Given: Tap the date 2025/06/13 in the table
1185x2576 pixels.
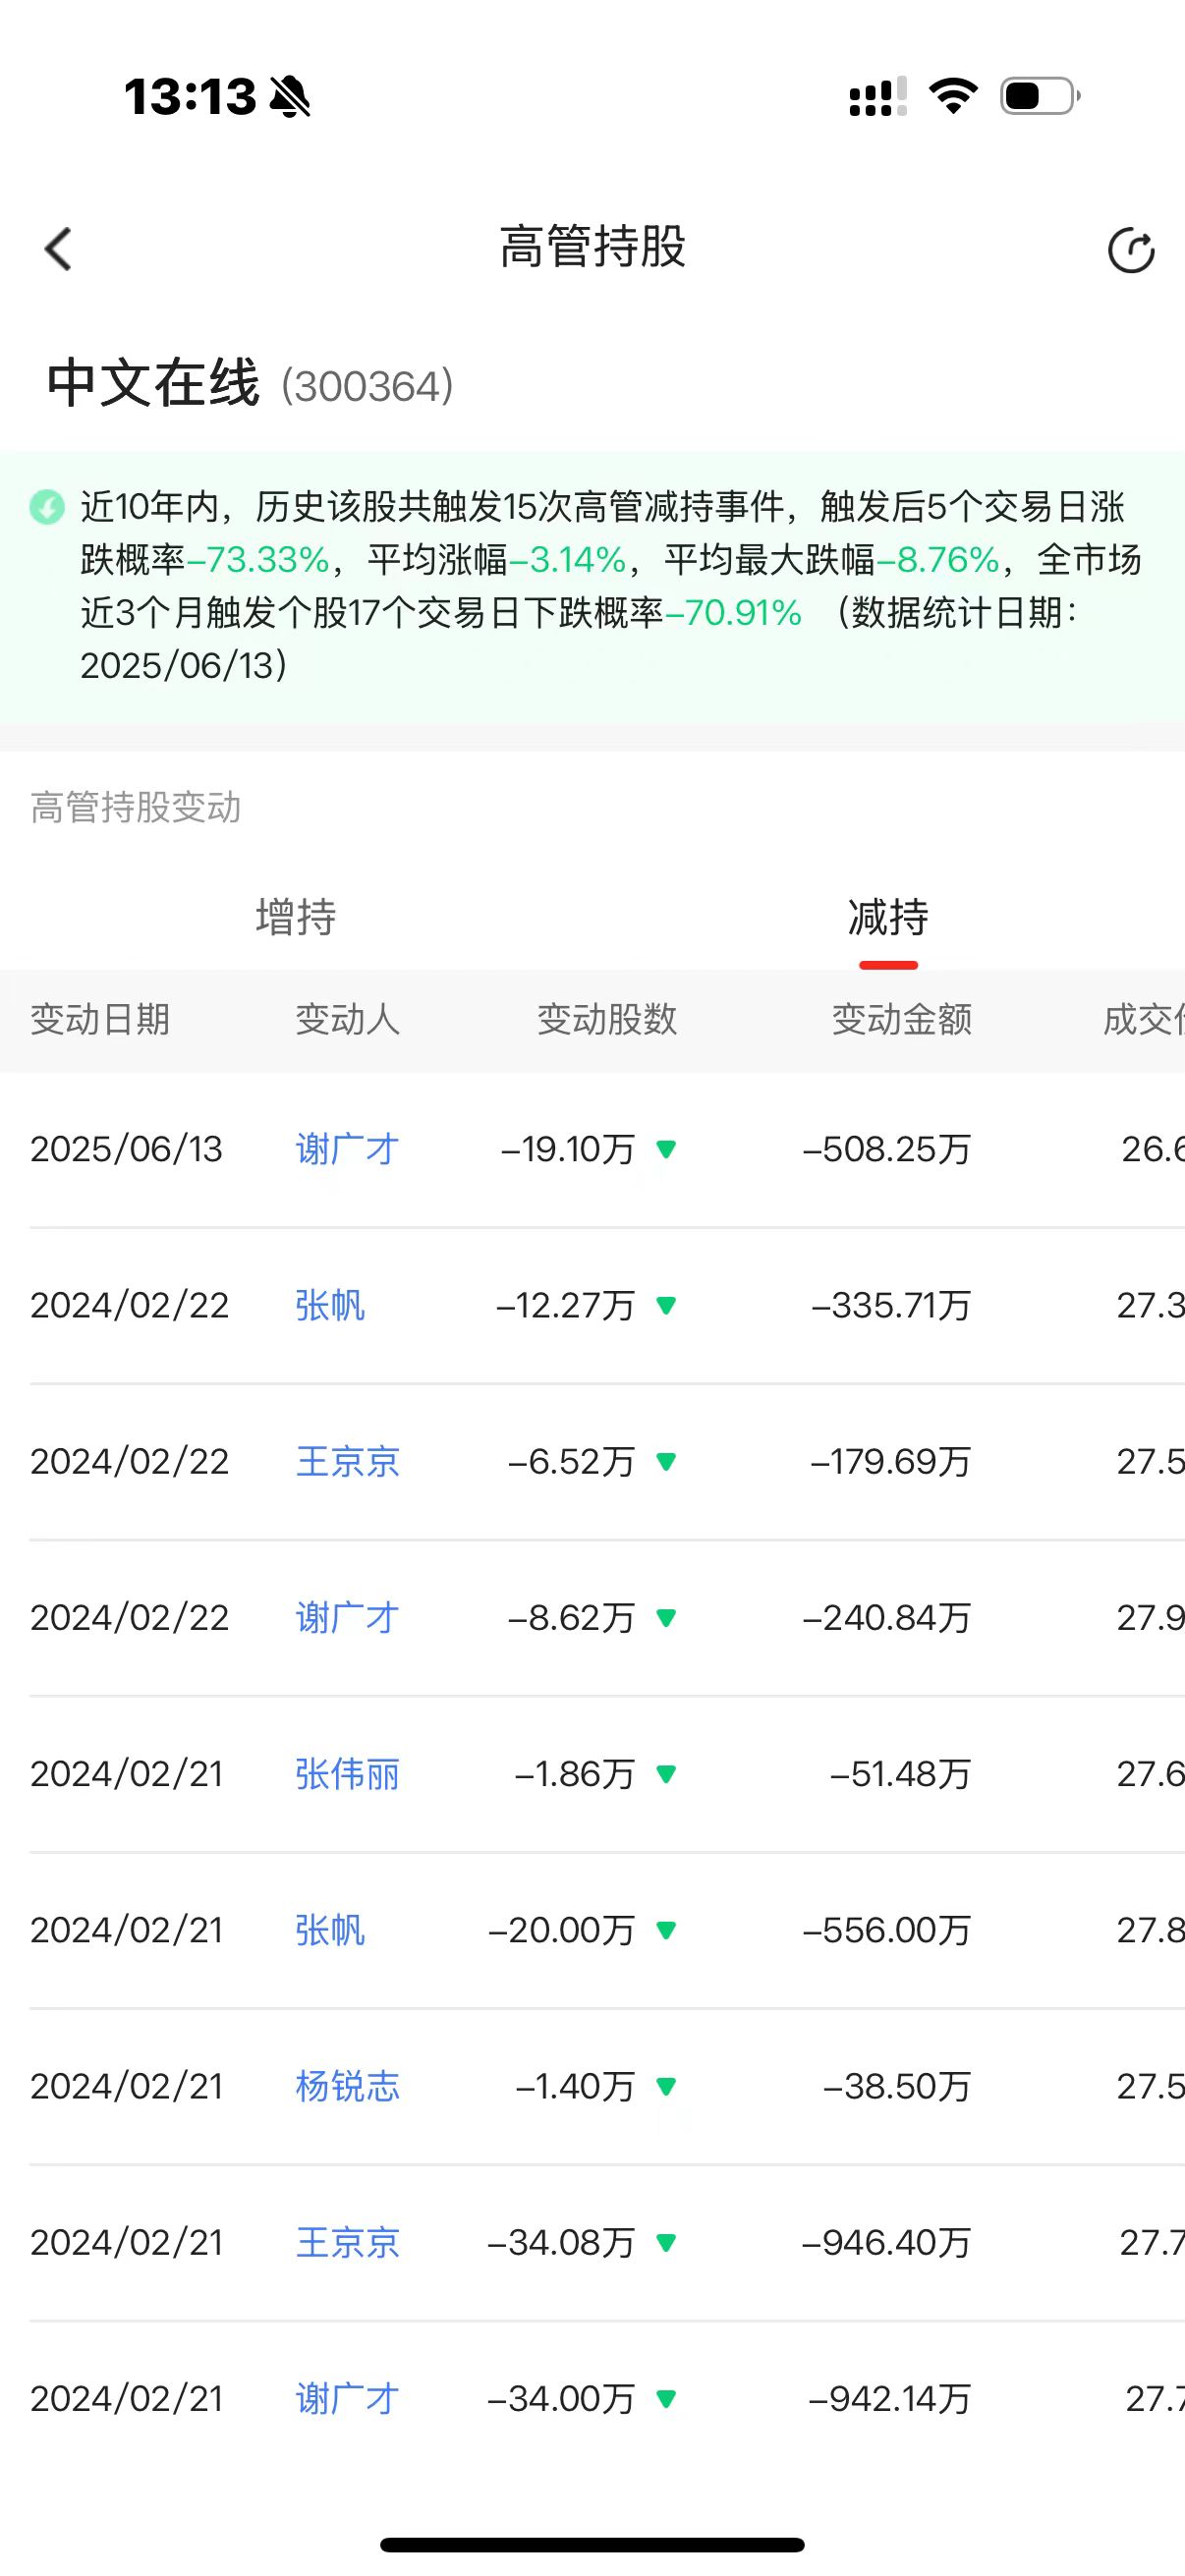Looking at the screenshot, I should (x=126, y=1149).
